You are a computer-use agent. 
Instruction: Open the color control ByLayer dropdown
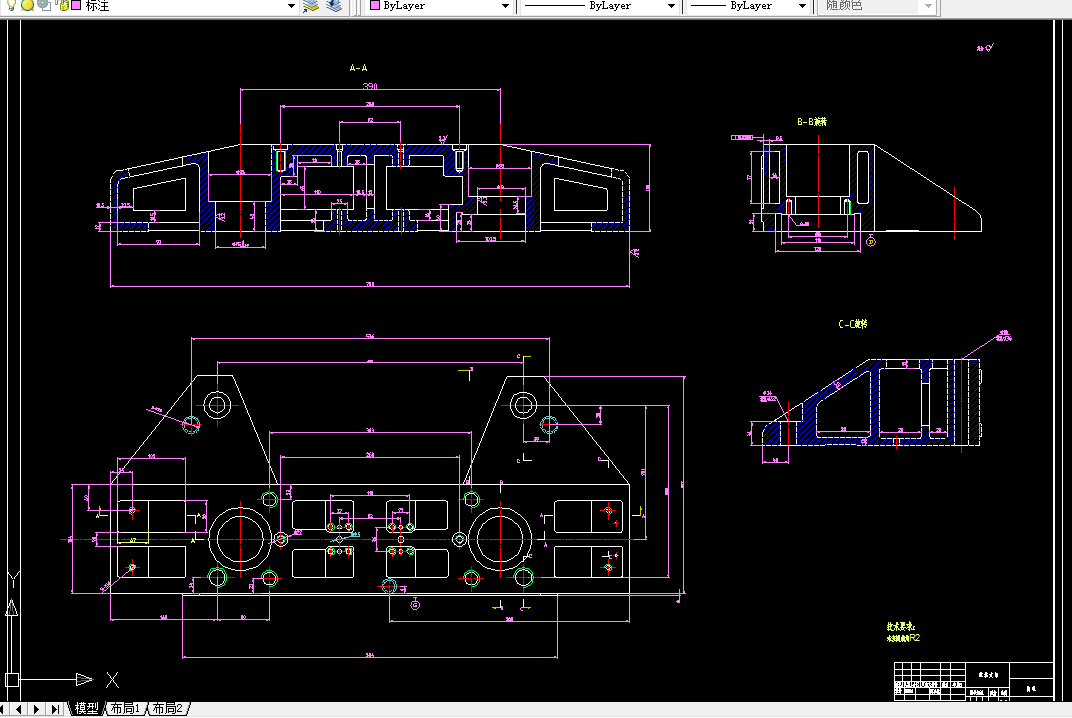(x=505, y=6)
